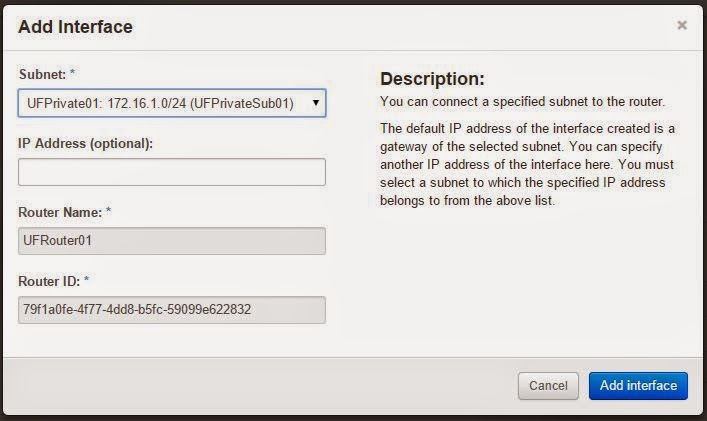Image resolution: width=707 pixels, height=421 pixels.
Task: Cancel adding the interface
Action: pos(548,386)
